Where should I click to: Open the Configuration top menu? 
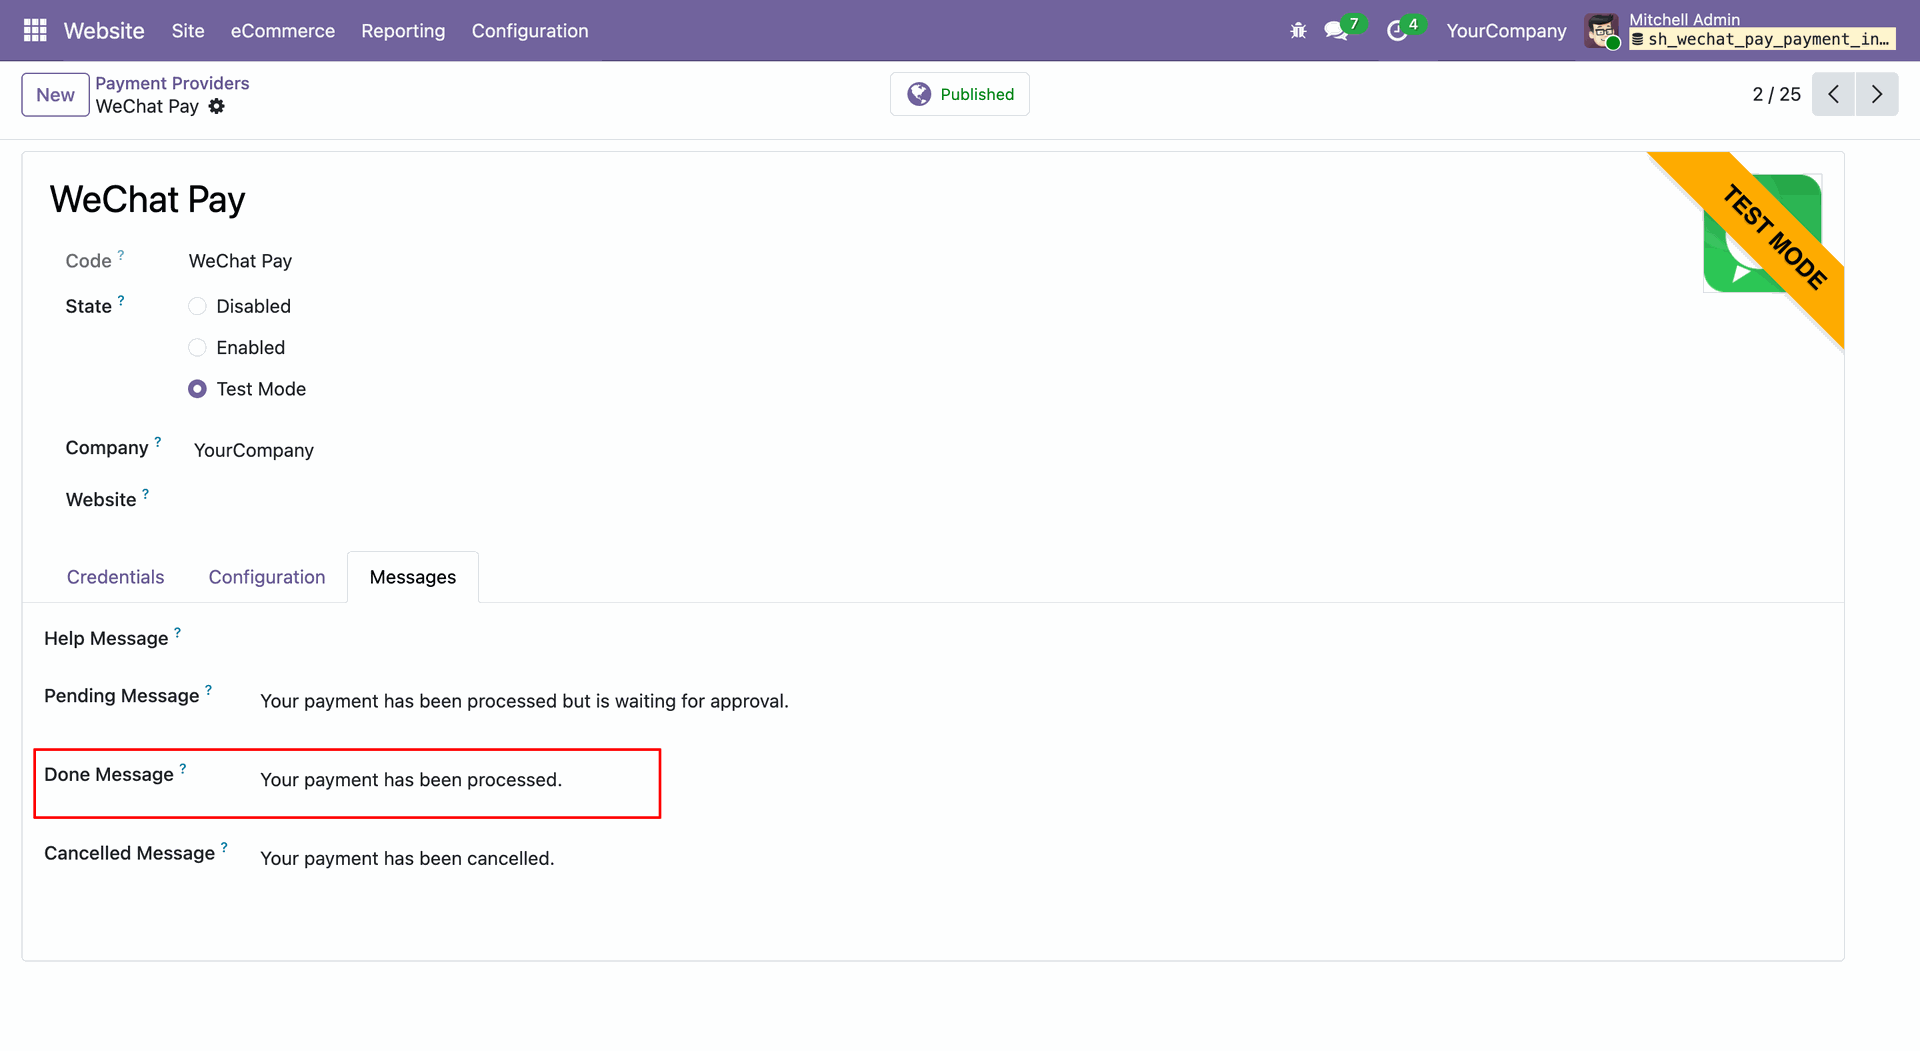(x=530, y=31)
